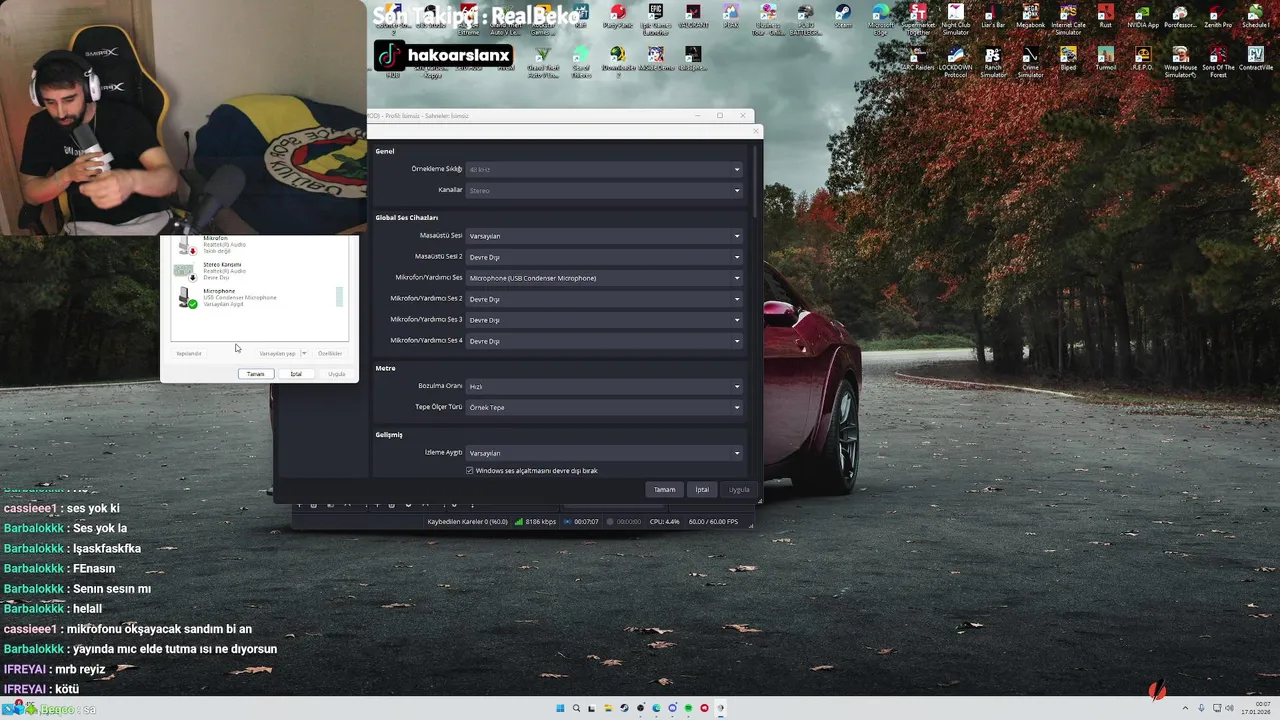Click Uygula in the Windows sound dialog
This screenshot has width=1280, height=720.
[337, 374]
